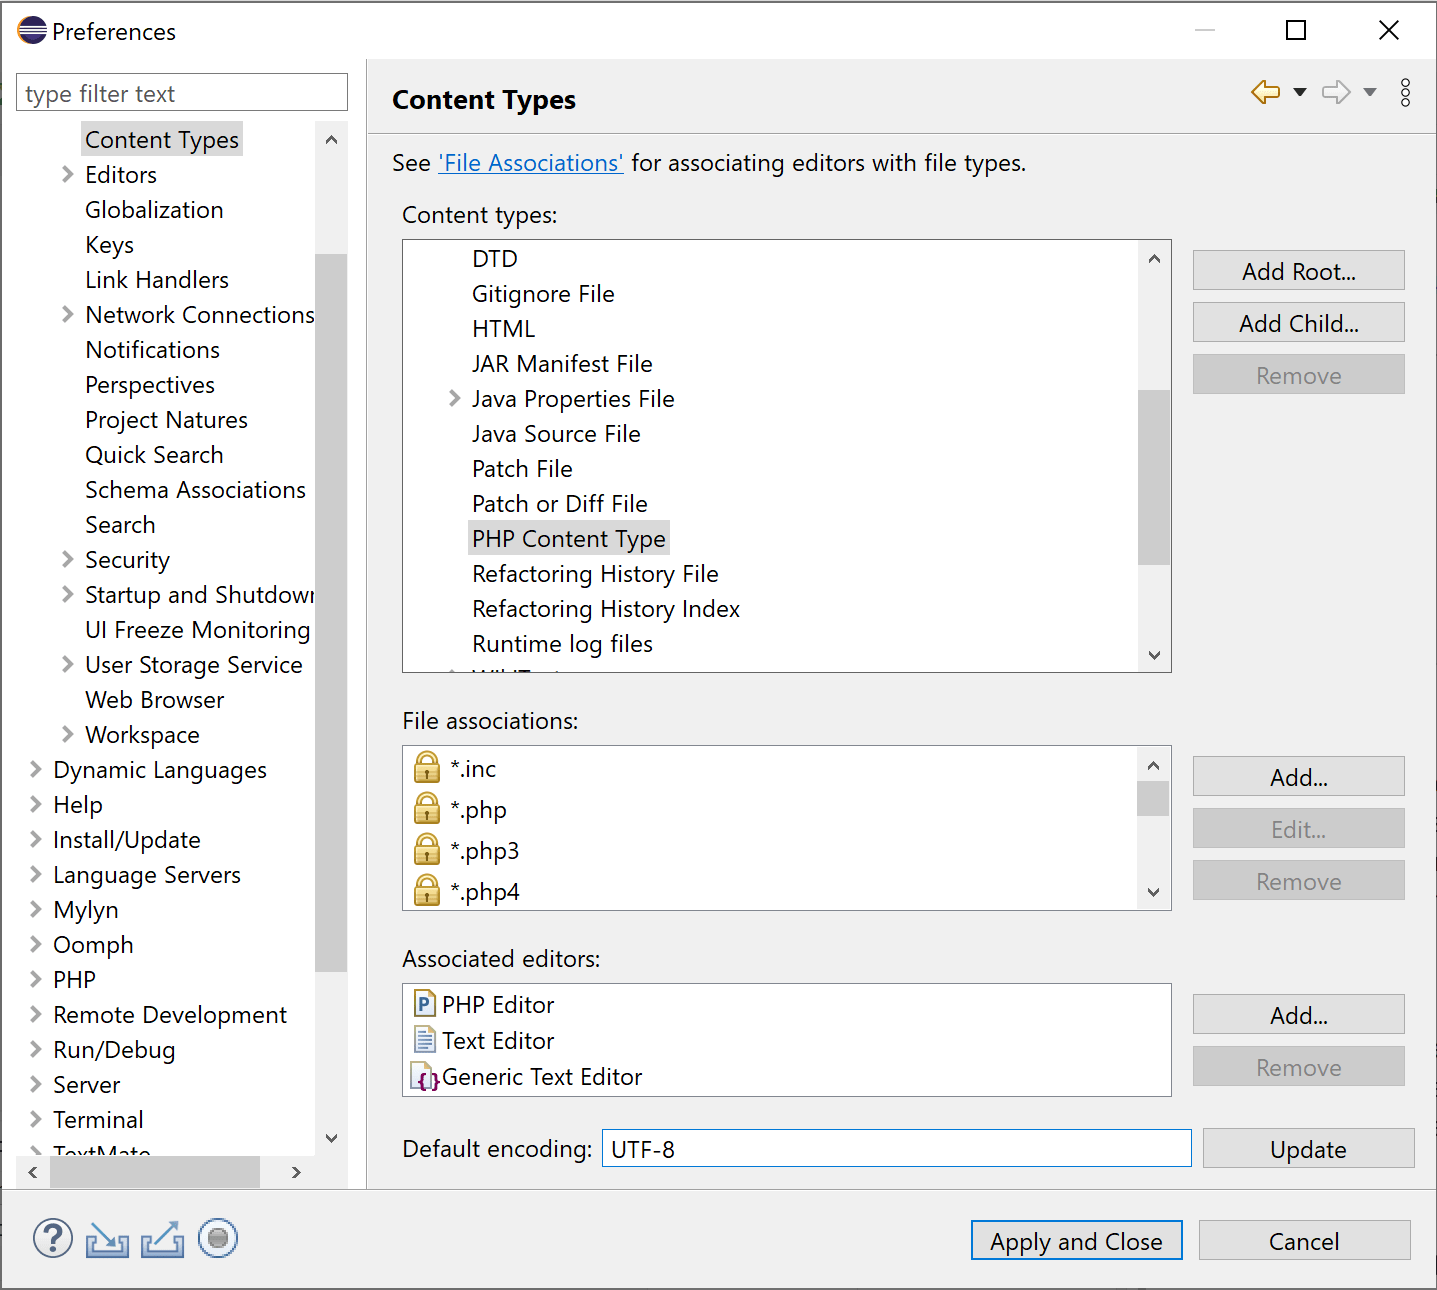
Task: Open the back button dropdown arrow
Action: tap(1300, 91)
